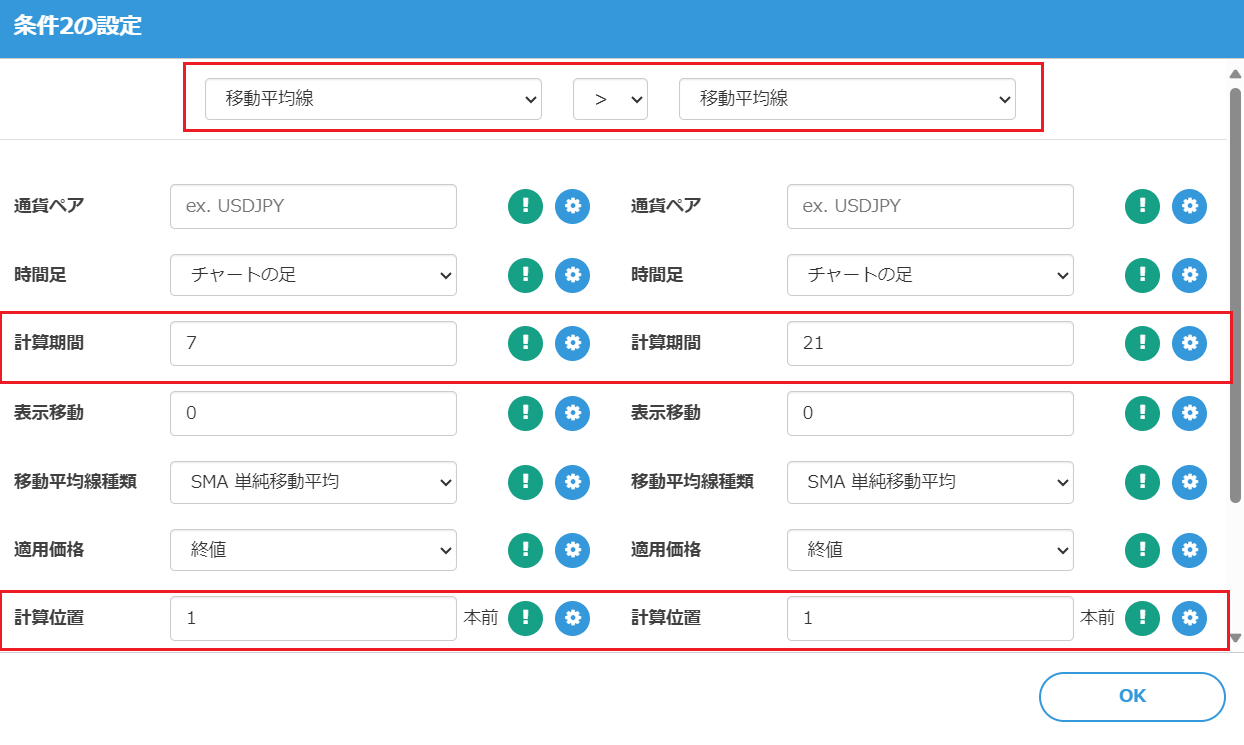Click the scrollbar down arrow
Screen dimensions: 1244x745
click(1235, 638)
